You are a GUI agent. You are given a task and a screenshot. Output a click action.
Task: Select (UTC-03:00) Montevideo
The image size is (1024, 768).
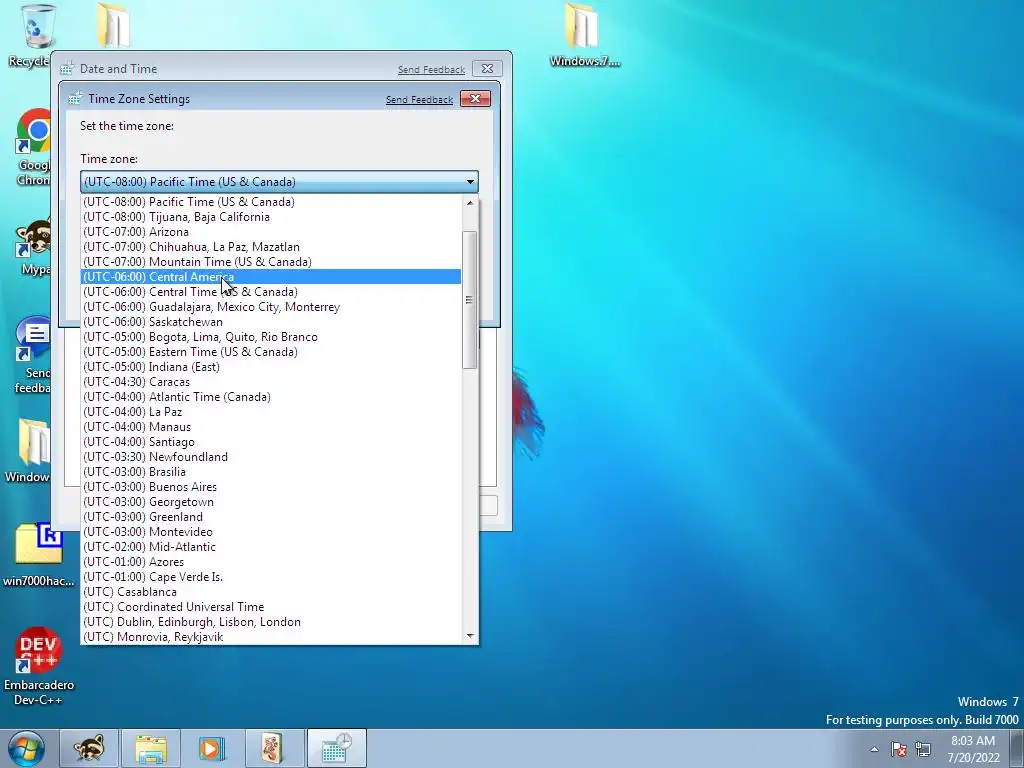[x=271, y=532]
